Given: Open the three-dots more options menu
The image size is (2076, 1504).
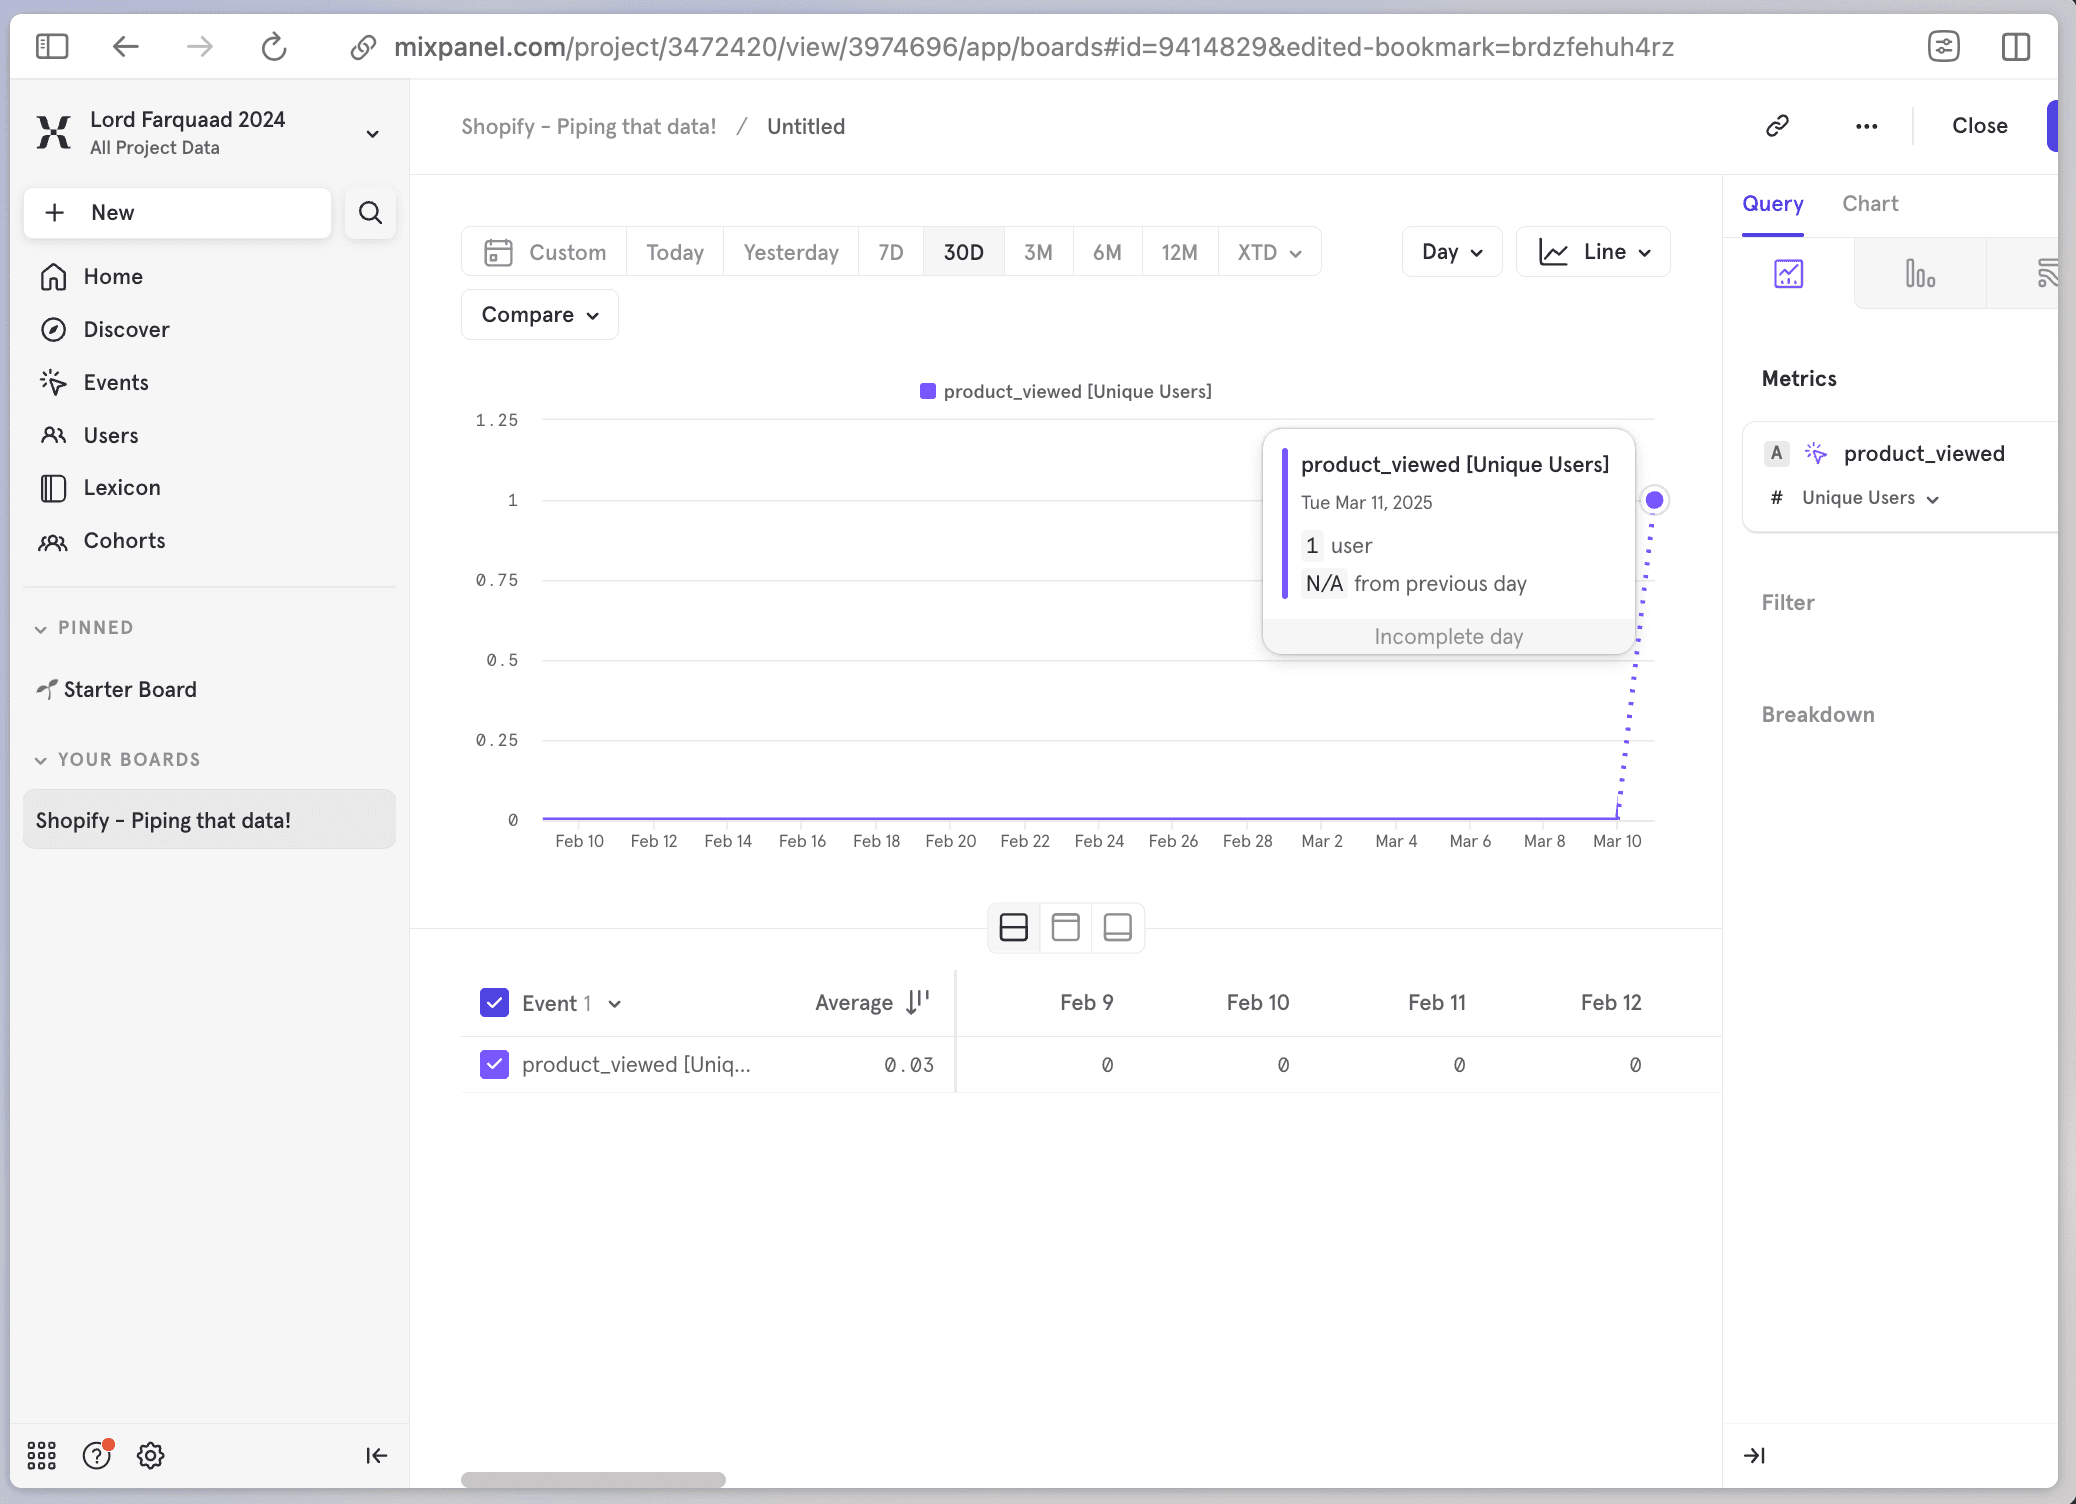Looking at the screenshot, I should coord(1866,126).
